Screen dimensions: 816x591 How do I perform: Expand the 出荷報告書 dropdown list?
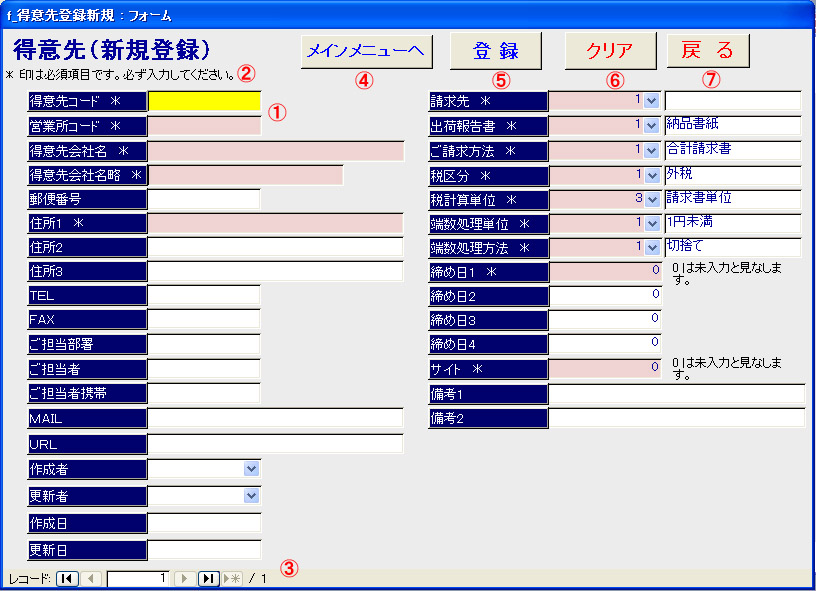[x=651, y=126]
